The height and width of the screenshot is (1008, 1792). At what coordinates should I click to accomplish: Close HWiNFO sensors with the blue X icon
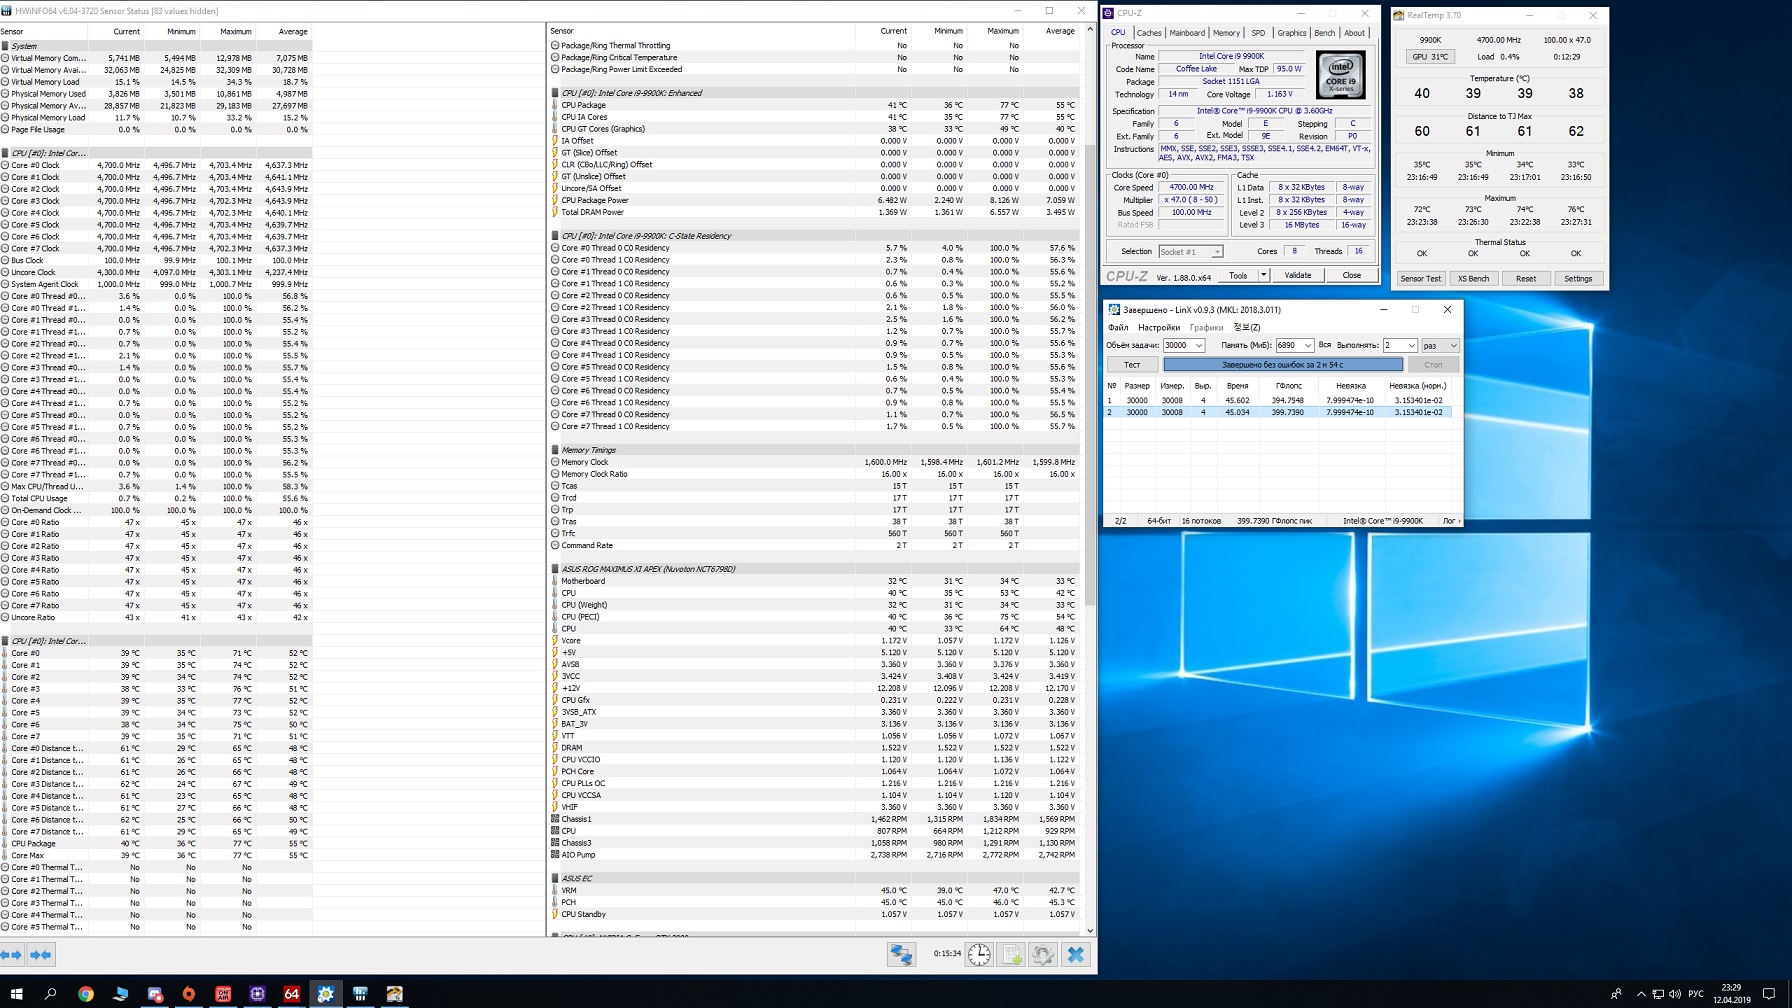[x=1076, y=955]
